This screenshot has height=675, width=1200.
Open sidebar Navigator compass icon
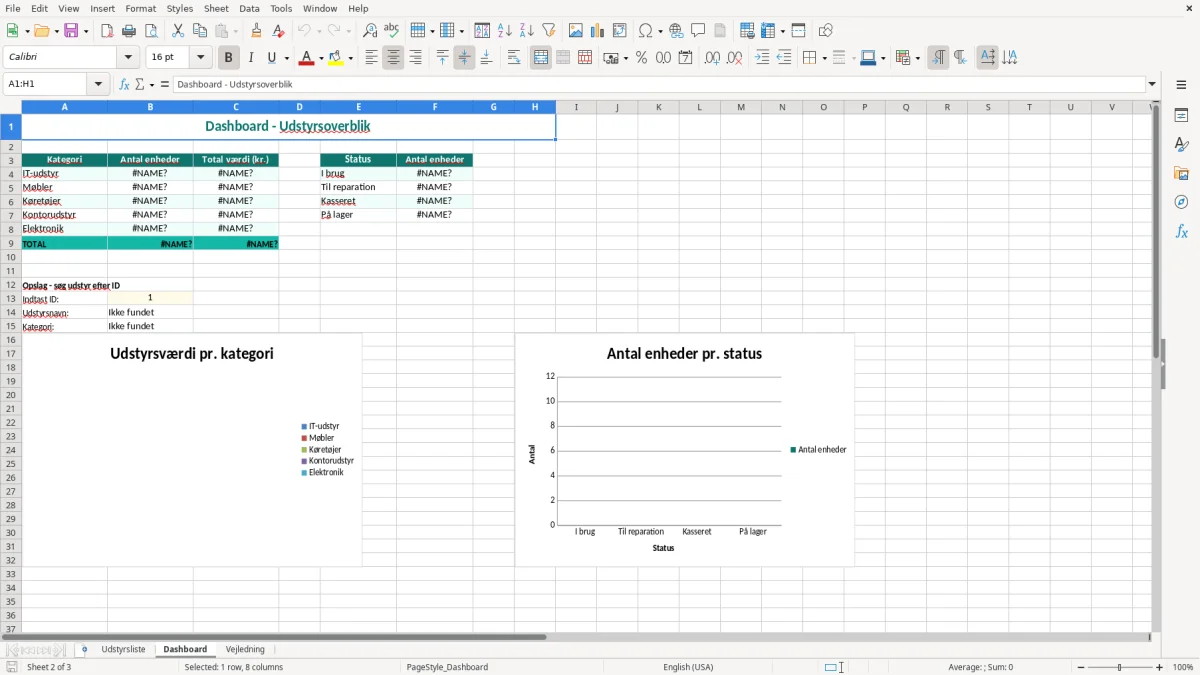coord(1181,203)
